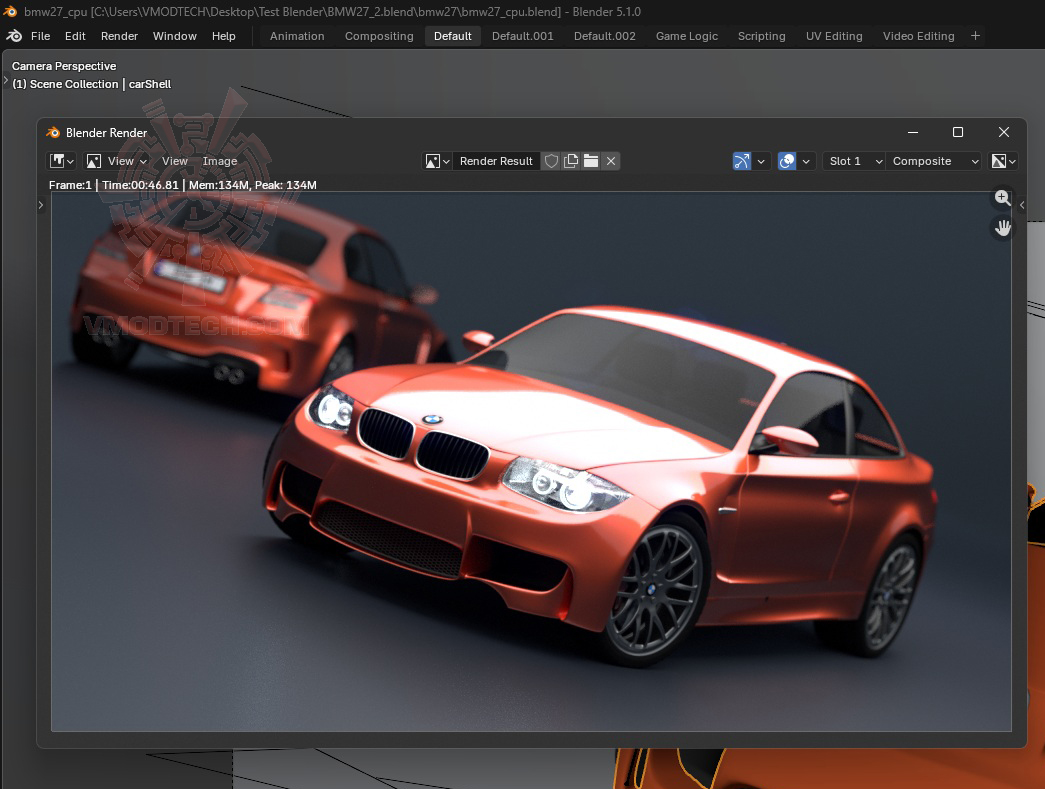The width and height of the screenshot is (1045, 789).
Task: Open the image editor mode View dropdown
Action: point(117,161)
